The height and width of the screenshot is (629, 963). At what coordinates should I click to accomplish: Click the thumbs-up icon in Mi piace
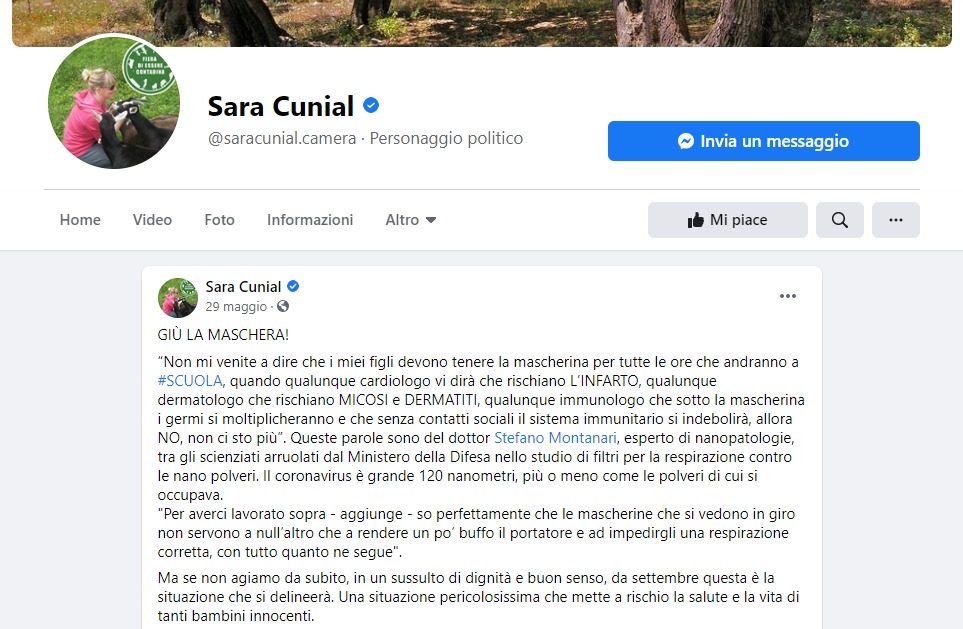point(696,220)
